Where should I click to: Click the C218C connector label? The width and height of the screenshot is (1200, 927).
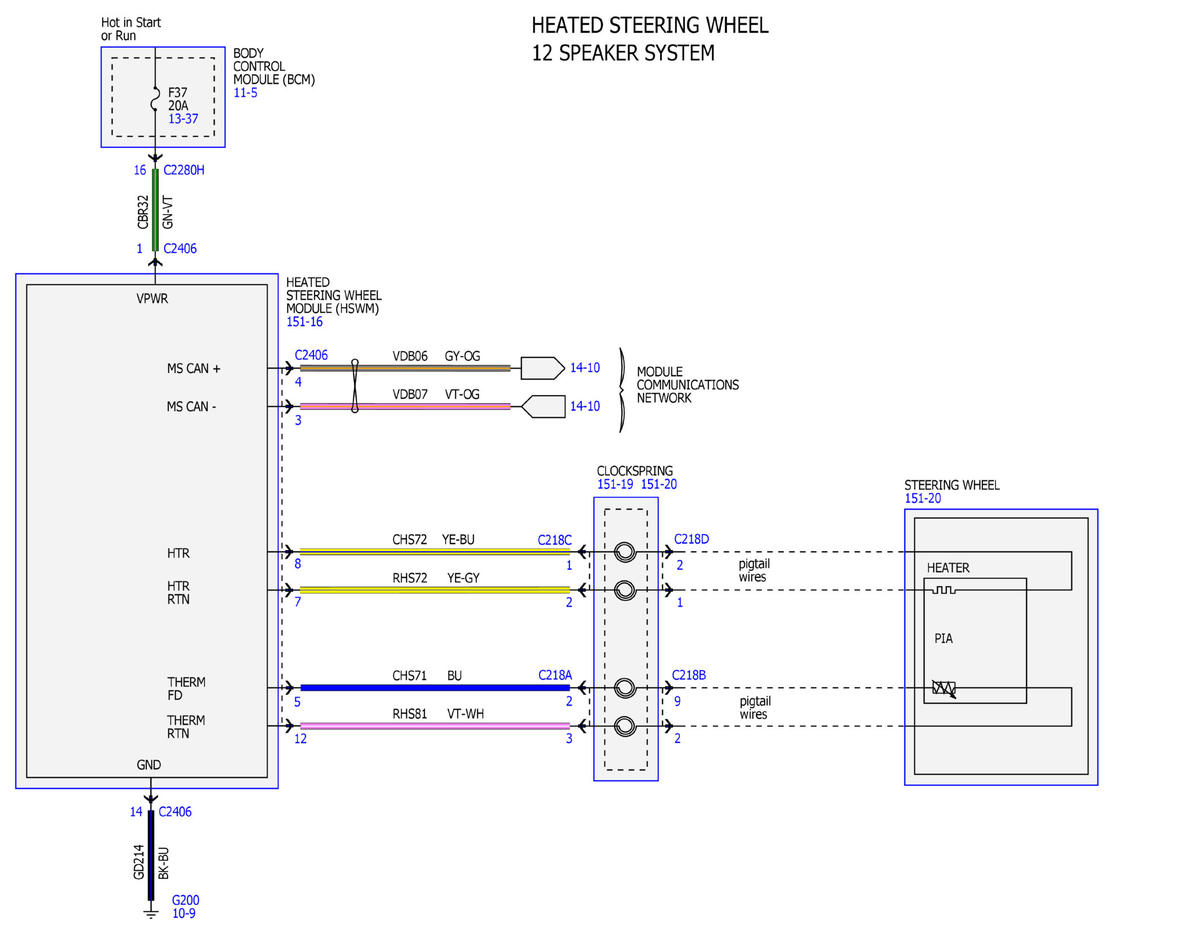555,540
